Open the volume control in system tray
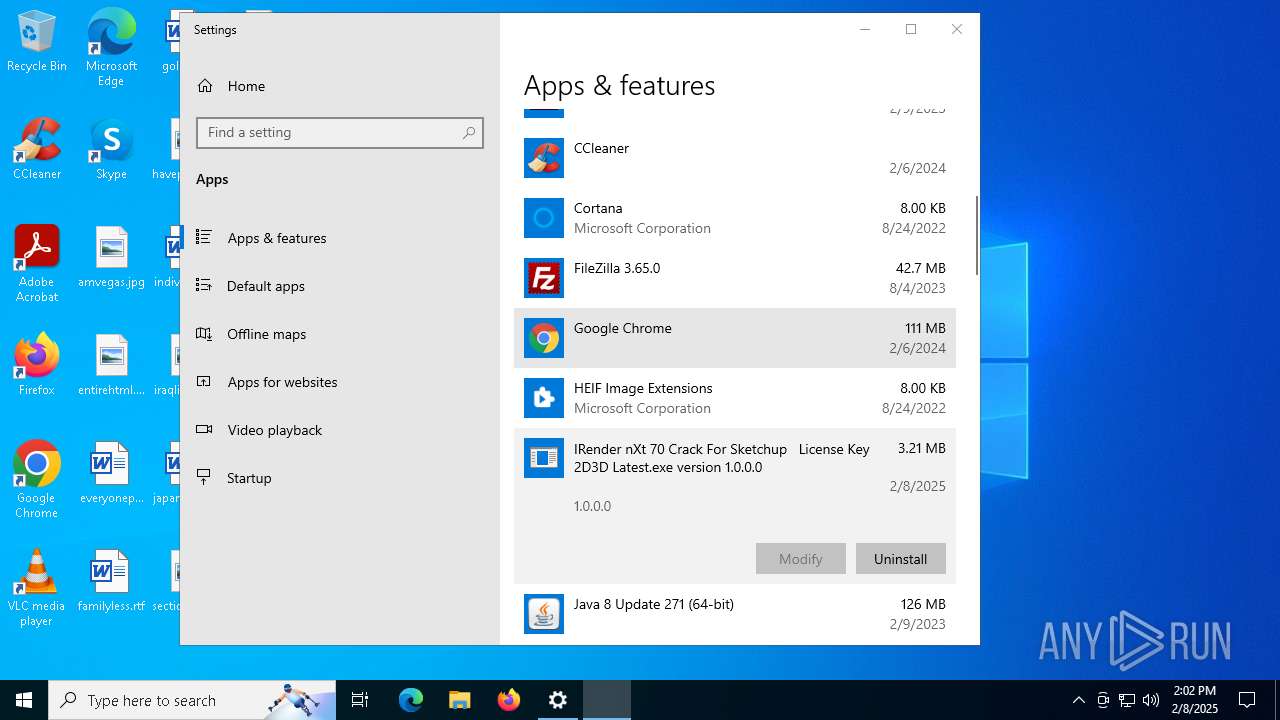Viewport: 1280px width, 720px height. coord(1151,700)
